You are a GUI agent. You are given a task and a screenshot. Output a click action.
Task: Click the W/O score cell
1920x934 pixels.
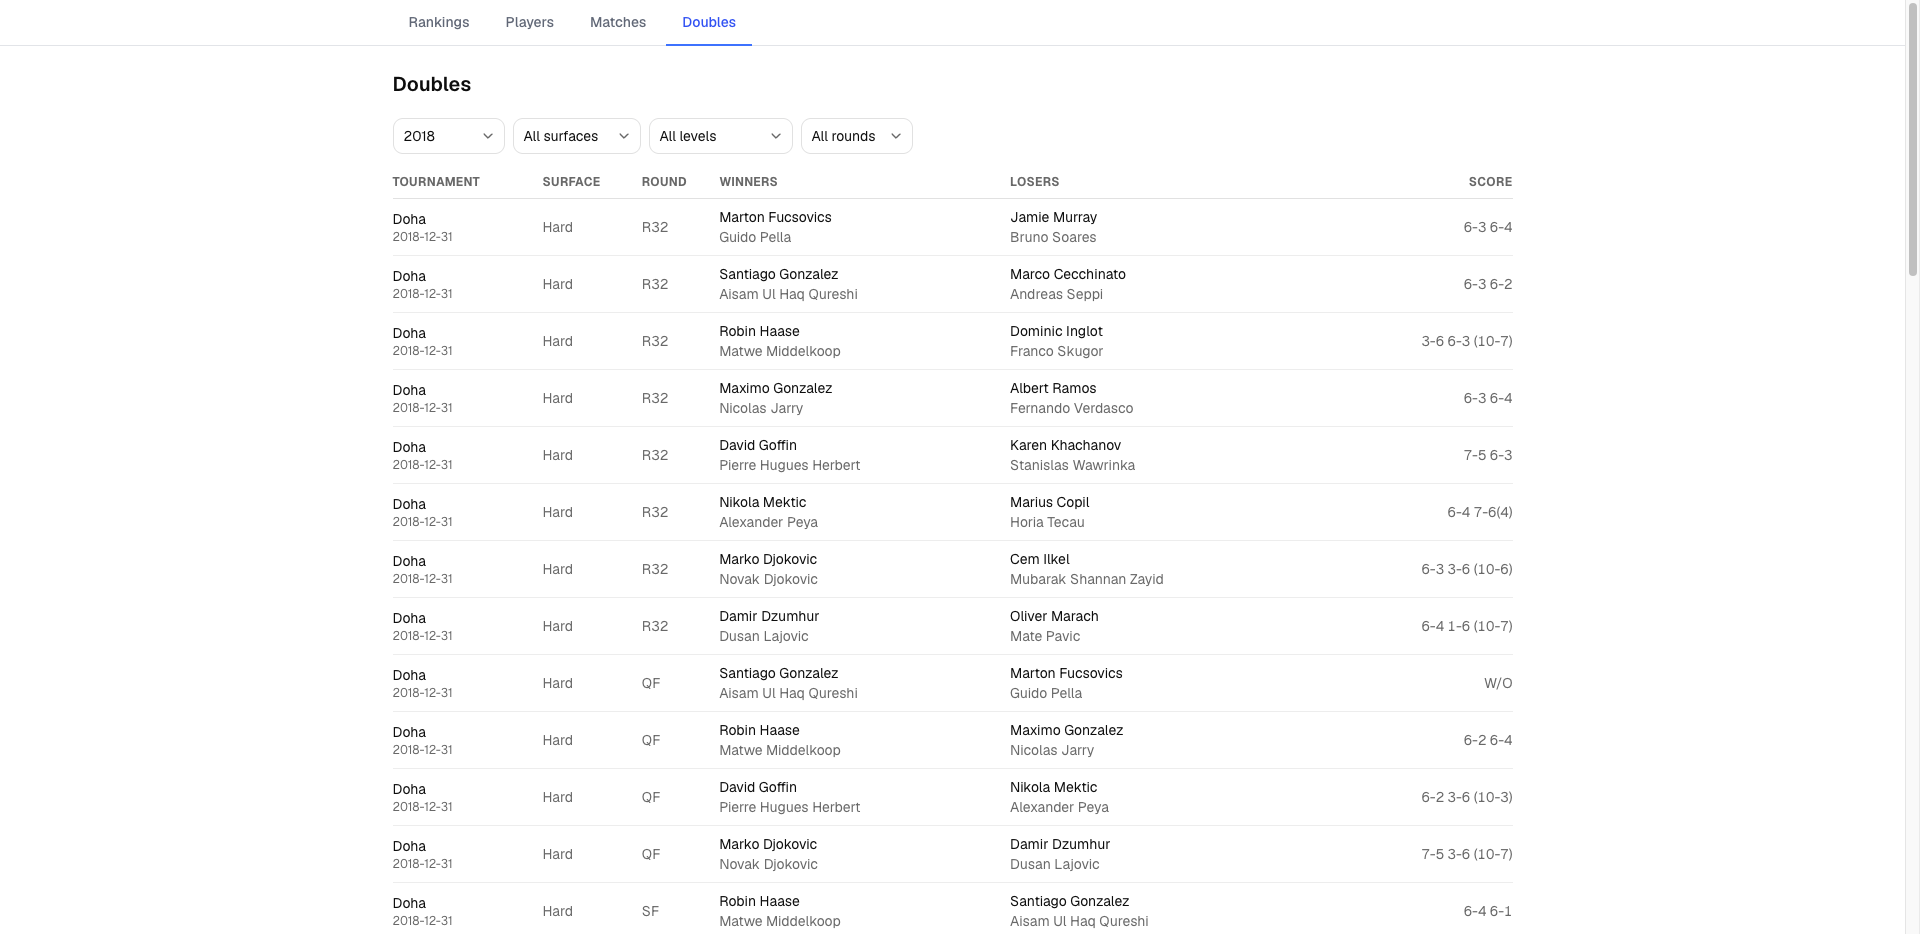1498,683
